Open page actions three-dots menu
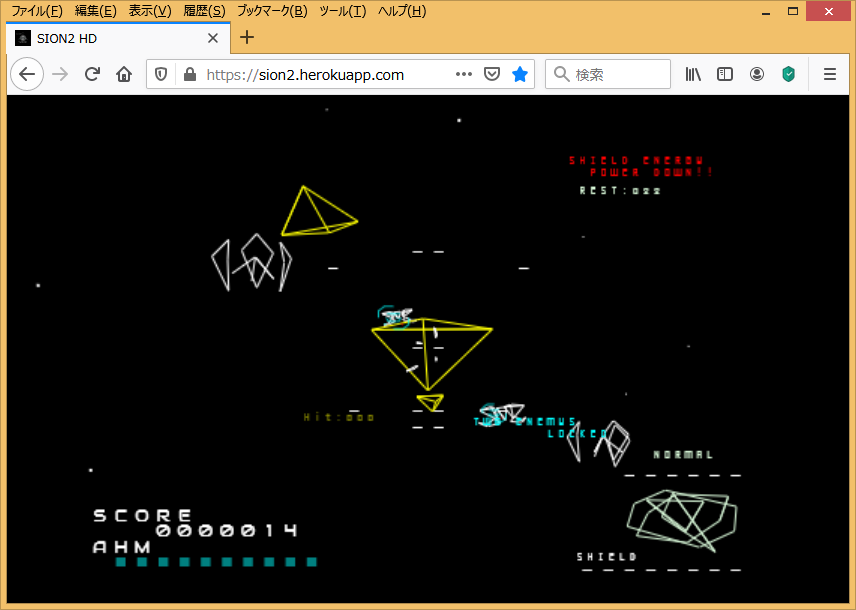The image size is (856, 610). (x=463, y=74)
